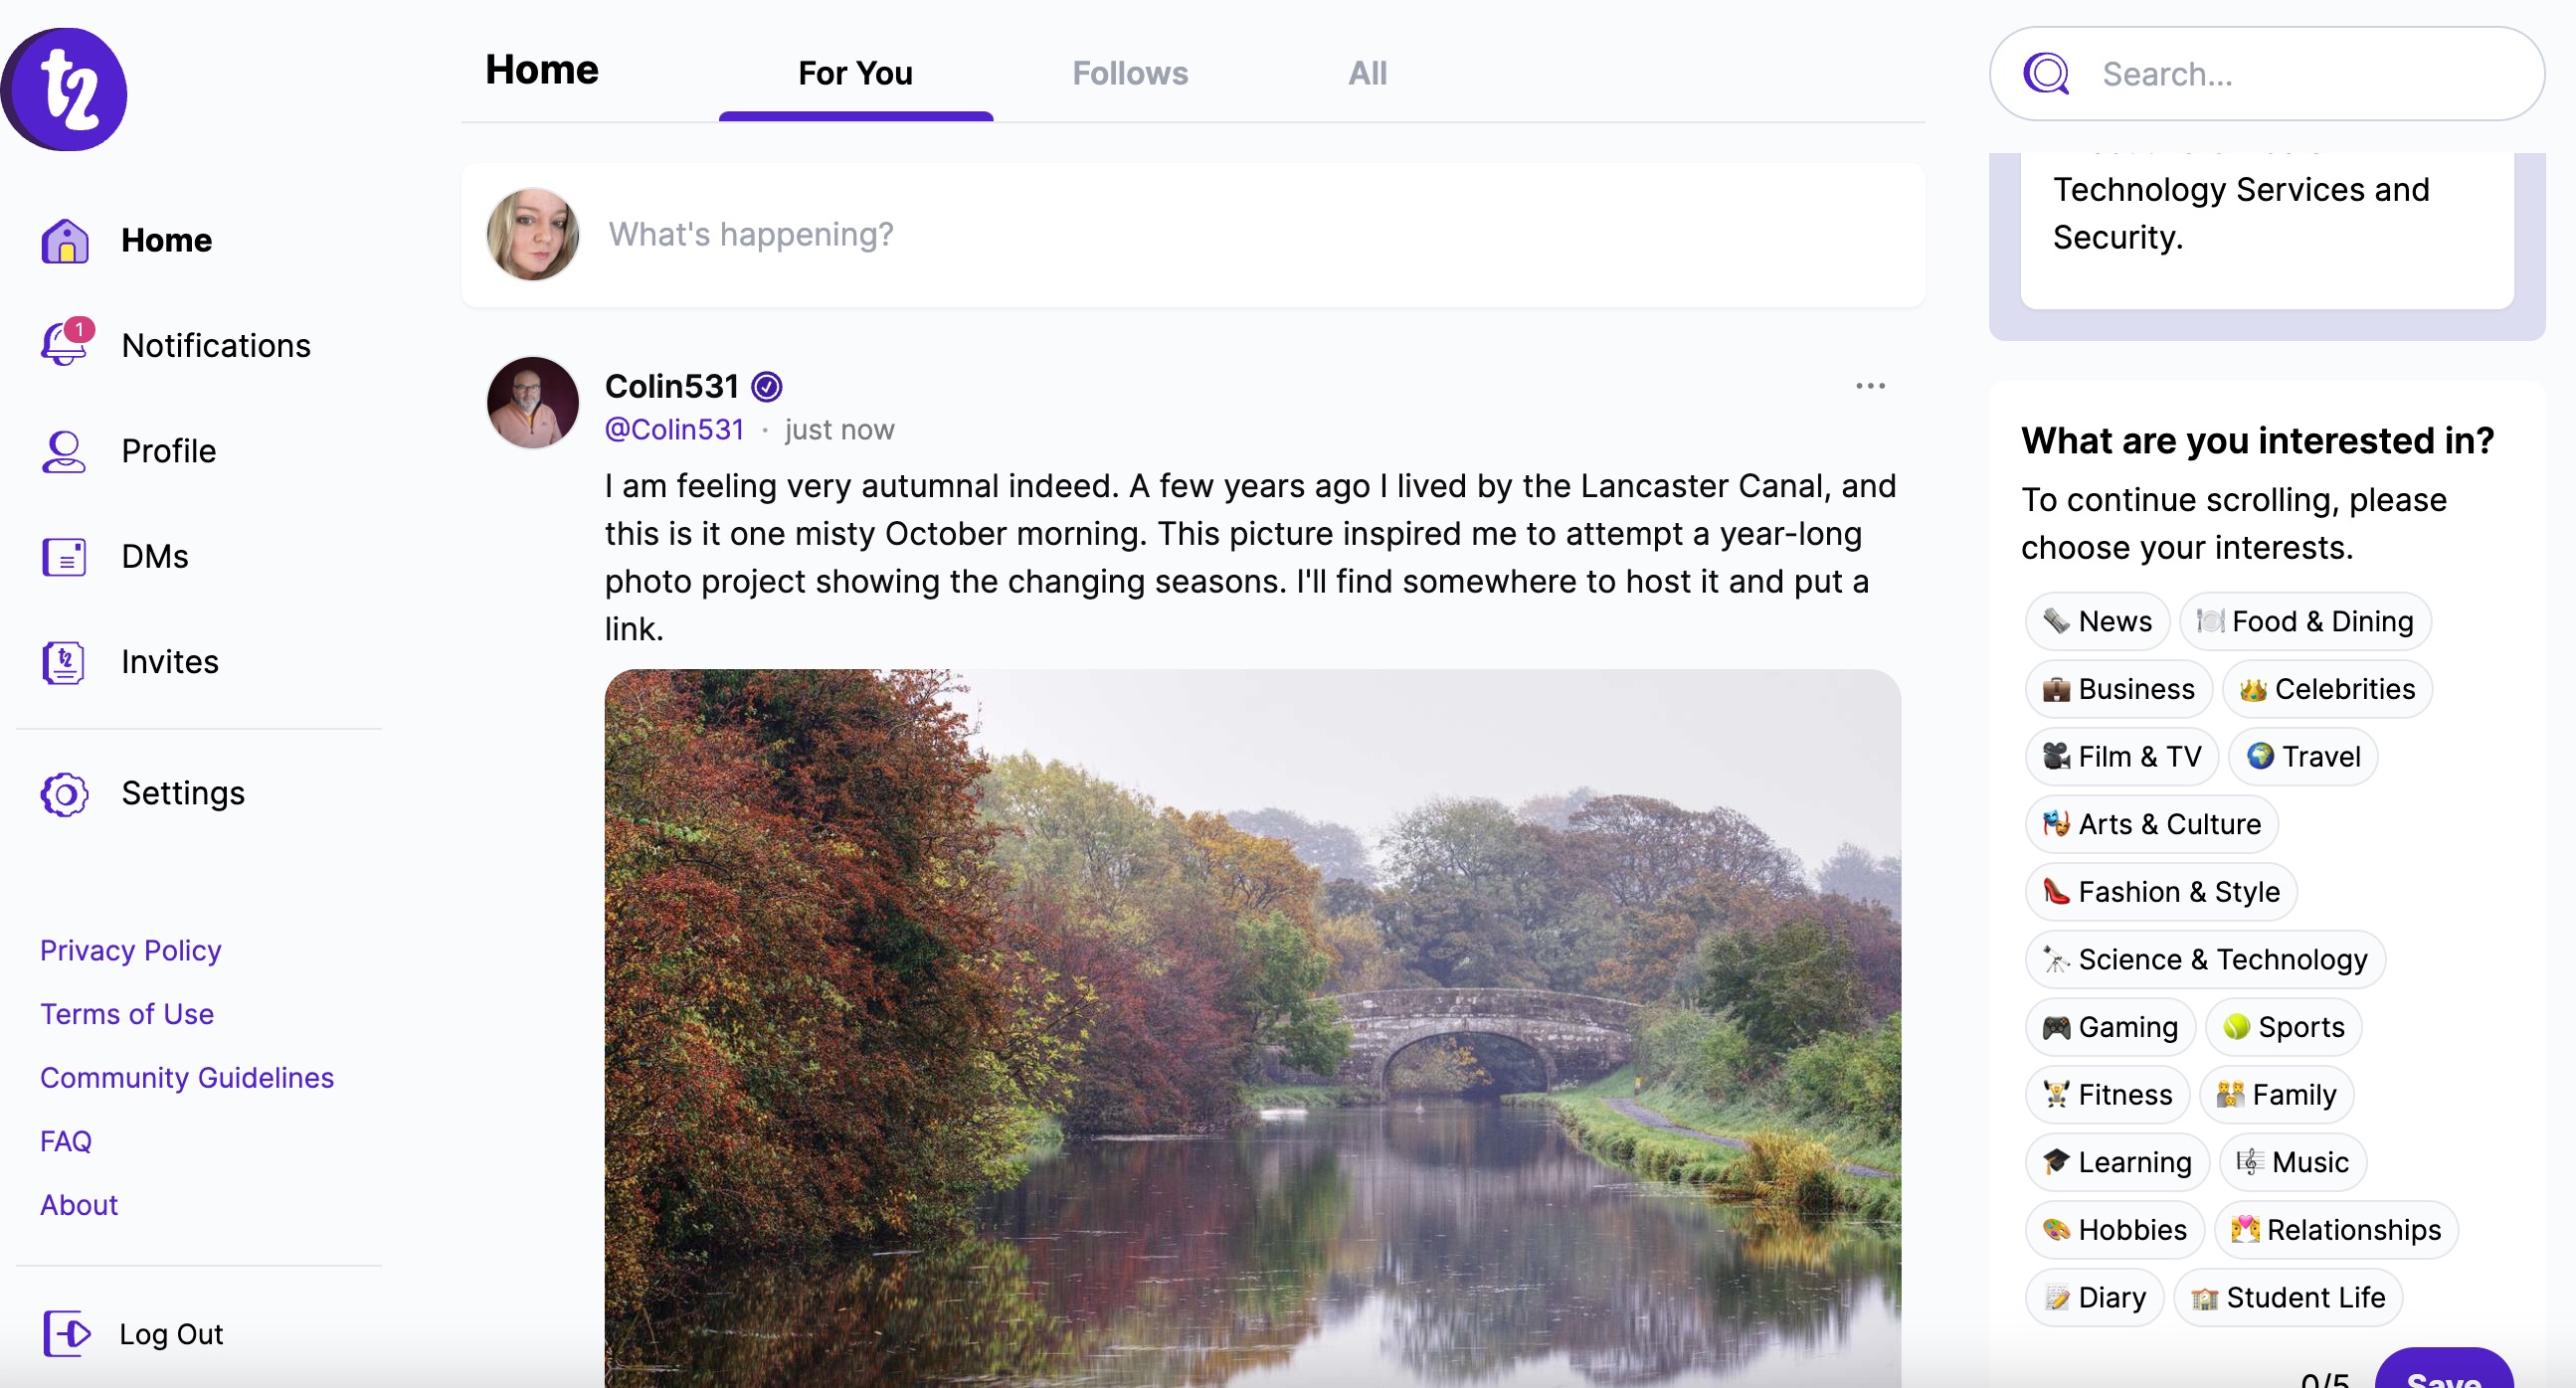Enable the Gaming interest chip
This screenshot has height=1388, width=2576.
[2110, 1027]
